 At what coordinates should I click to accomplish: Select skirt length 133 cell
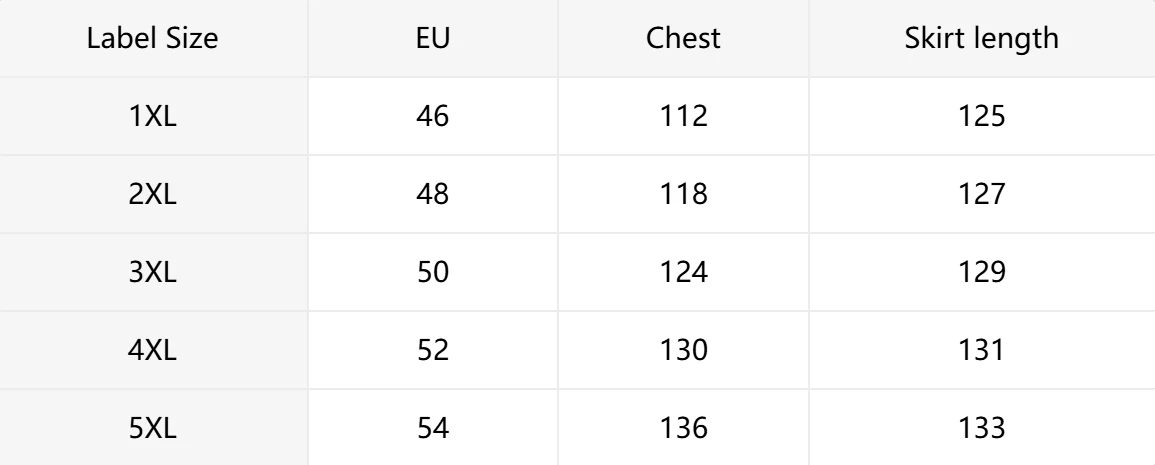(981, 428)
